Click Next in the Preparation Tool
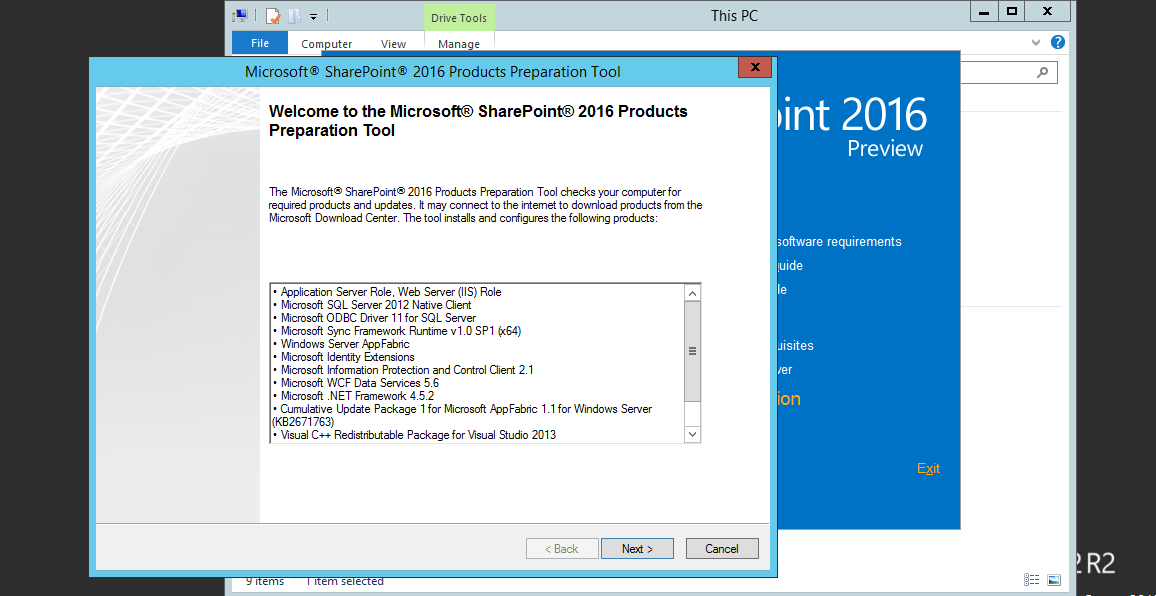1156x596 pixels. point(637,549)
